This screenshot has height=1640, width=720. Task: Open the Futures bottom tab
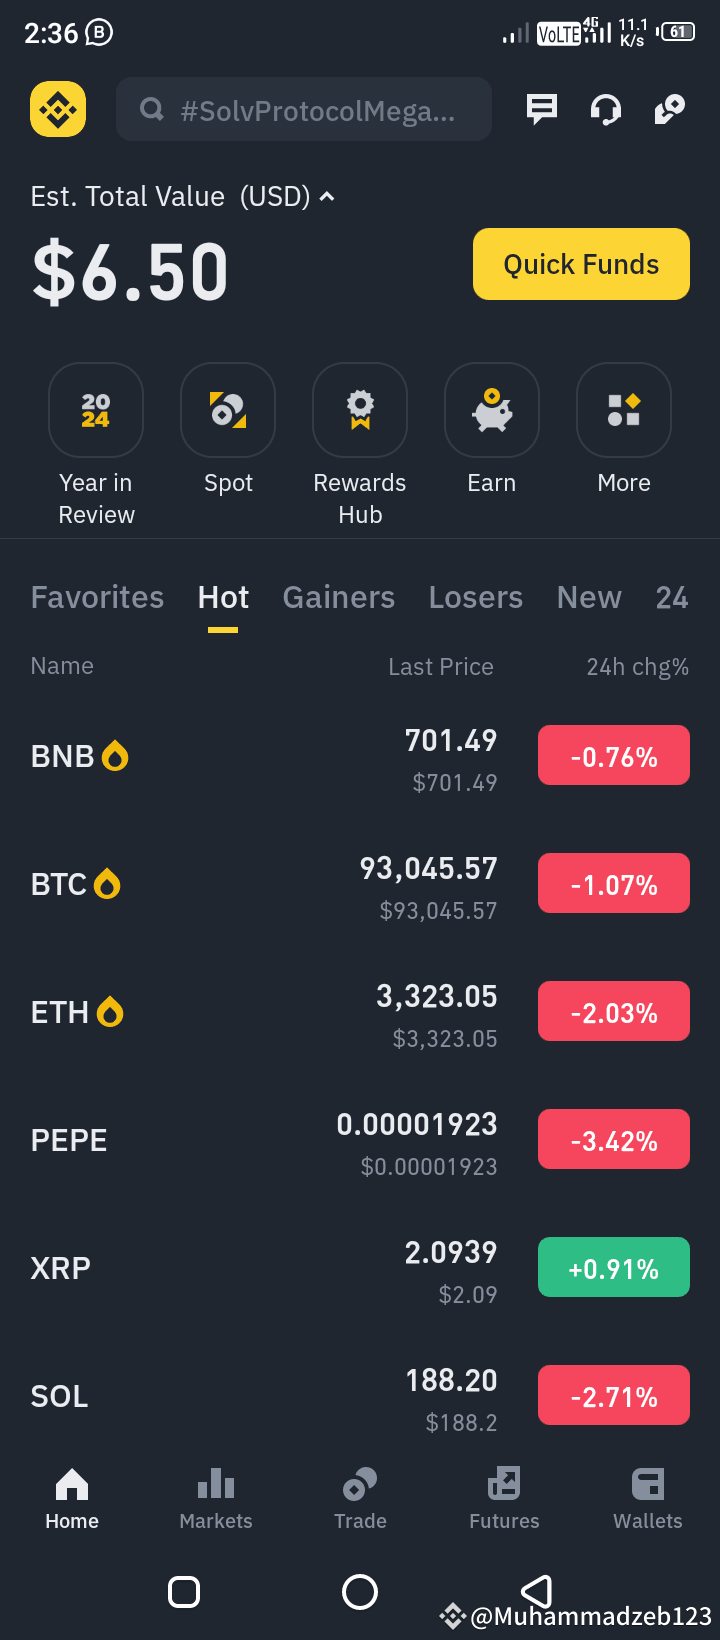click(504, 1500)
